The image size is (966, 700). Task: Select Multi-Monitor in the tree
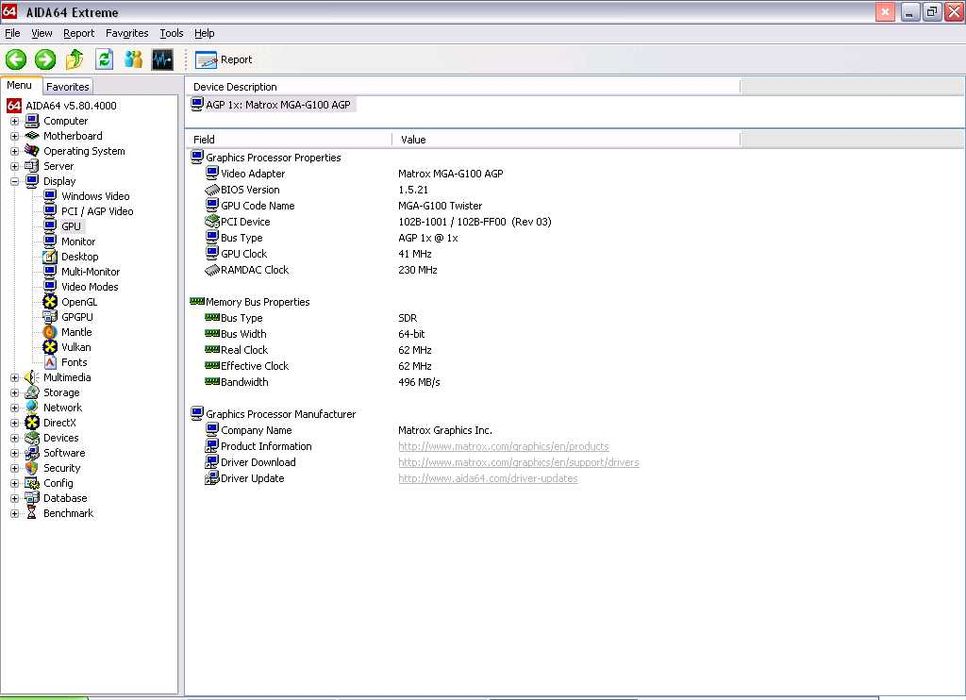pyautogui.click(x=90, y=272)
